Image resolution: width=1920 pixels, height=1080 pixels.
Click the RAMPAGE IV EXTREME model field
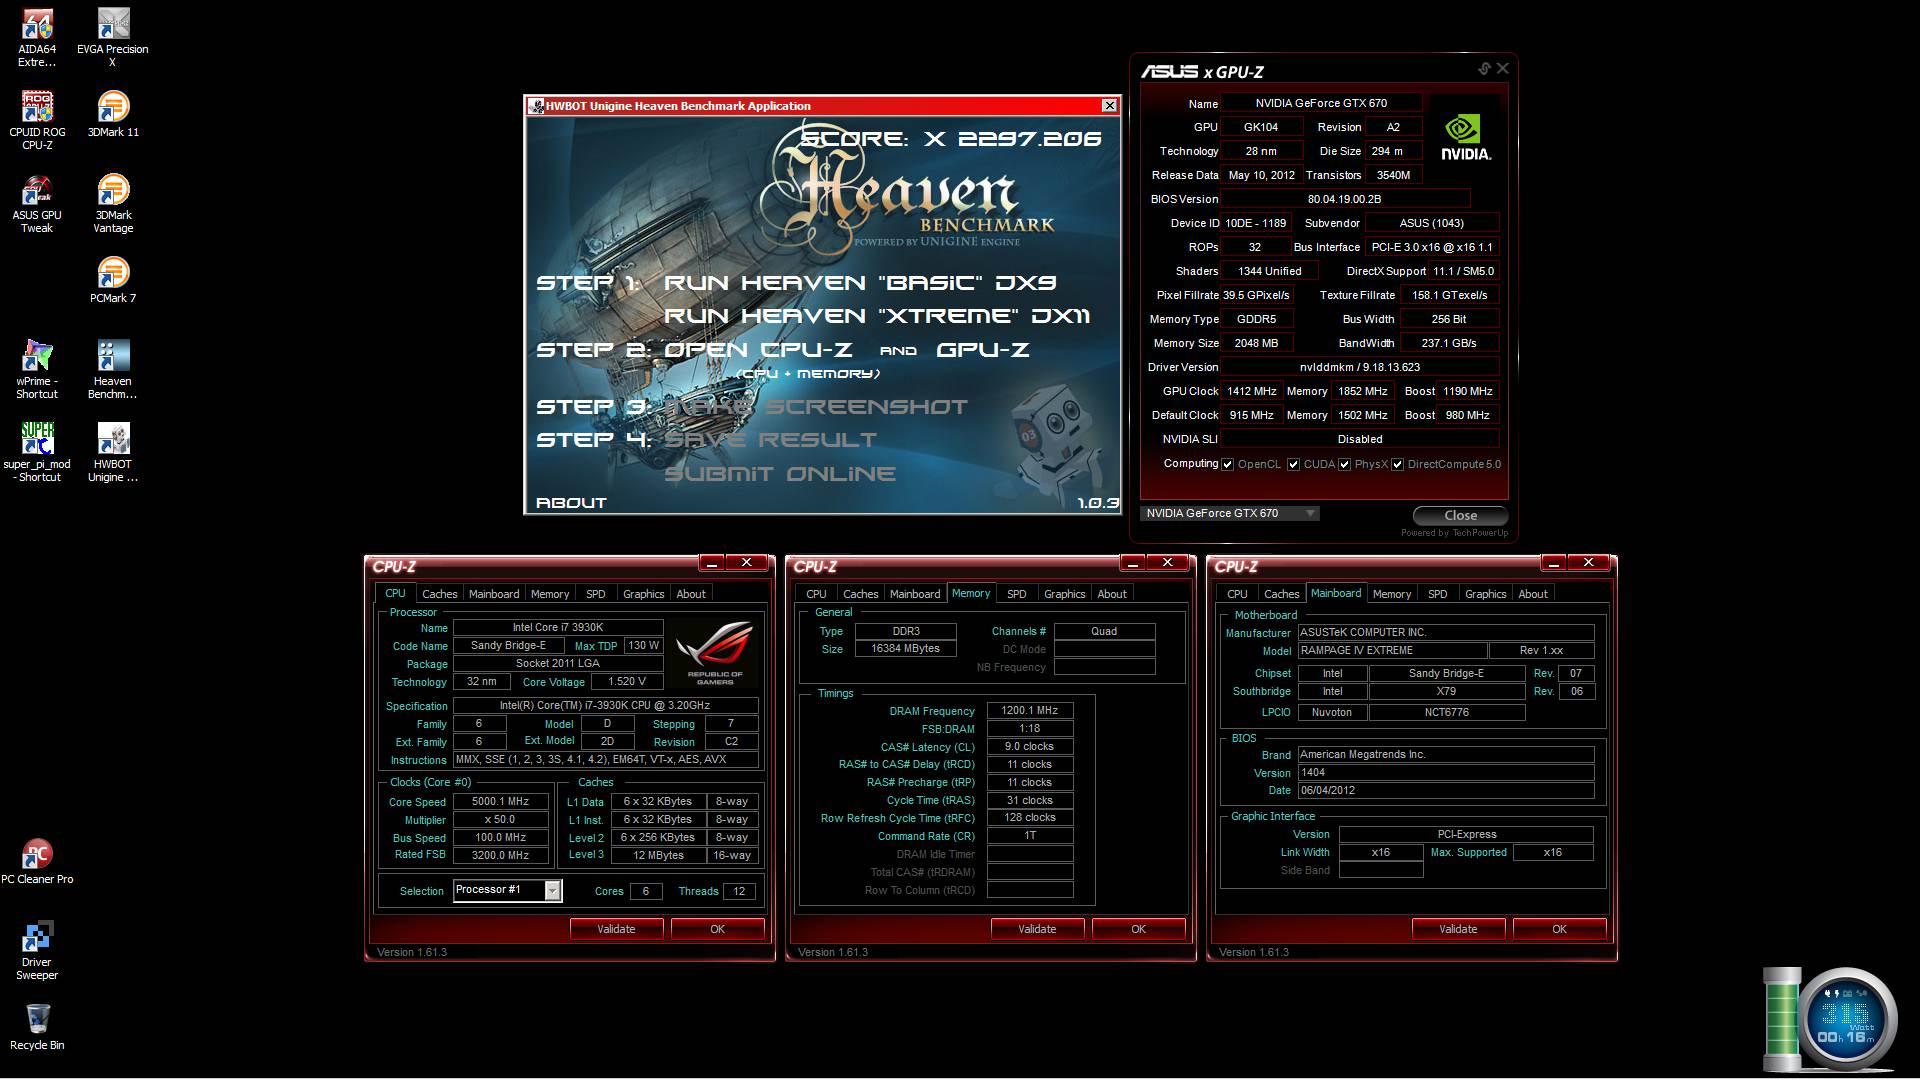tap(1392, 650)
